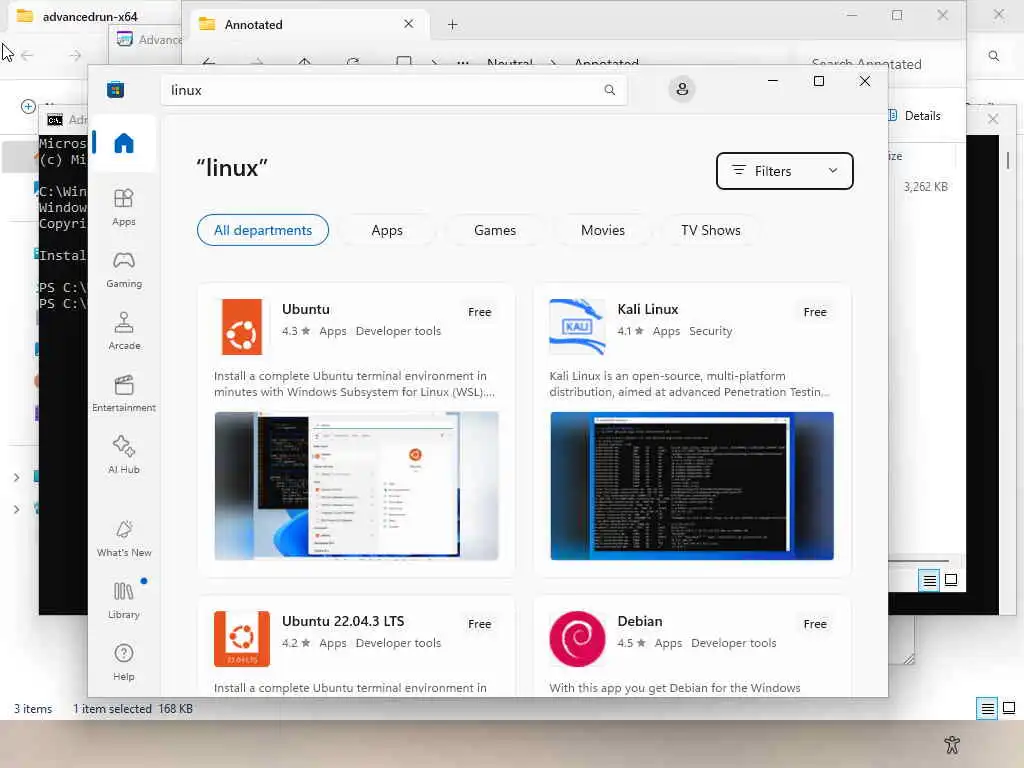The width and height of the screenshot is (1024, 768).
Task: Click the Kali Linux description text
Action: click(690, 384)
